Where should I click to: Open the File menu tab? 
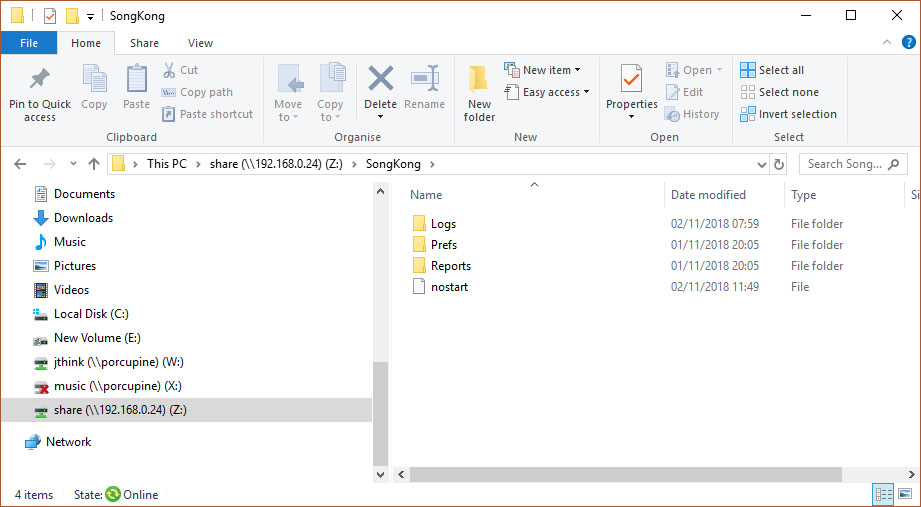29,43
